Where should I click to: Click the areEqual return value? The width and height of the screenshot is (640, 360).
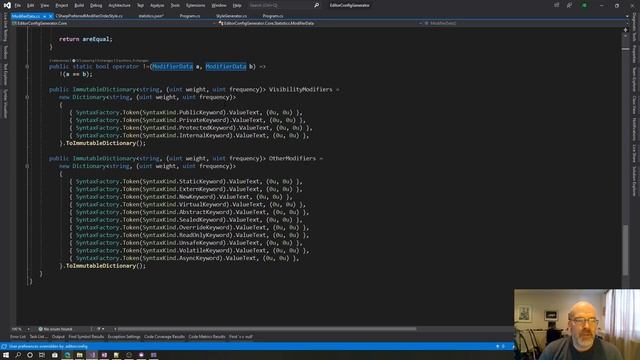[96, 39]
